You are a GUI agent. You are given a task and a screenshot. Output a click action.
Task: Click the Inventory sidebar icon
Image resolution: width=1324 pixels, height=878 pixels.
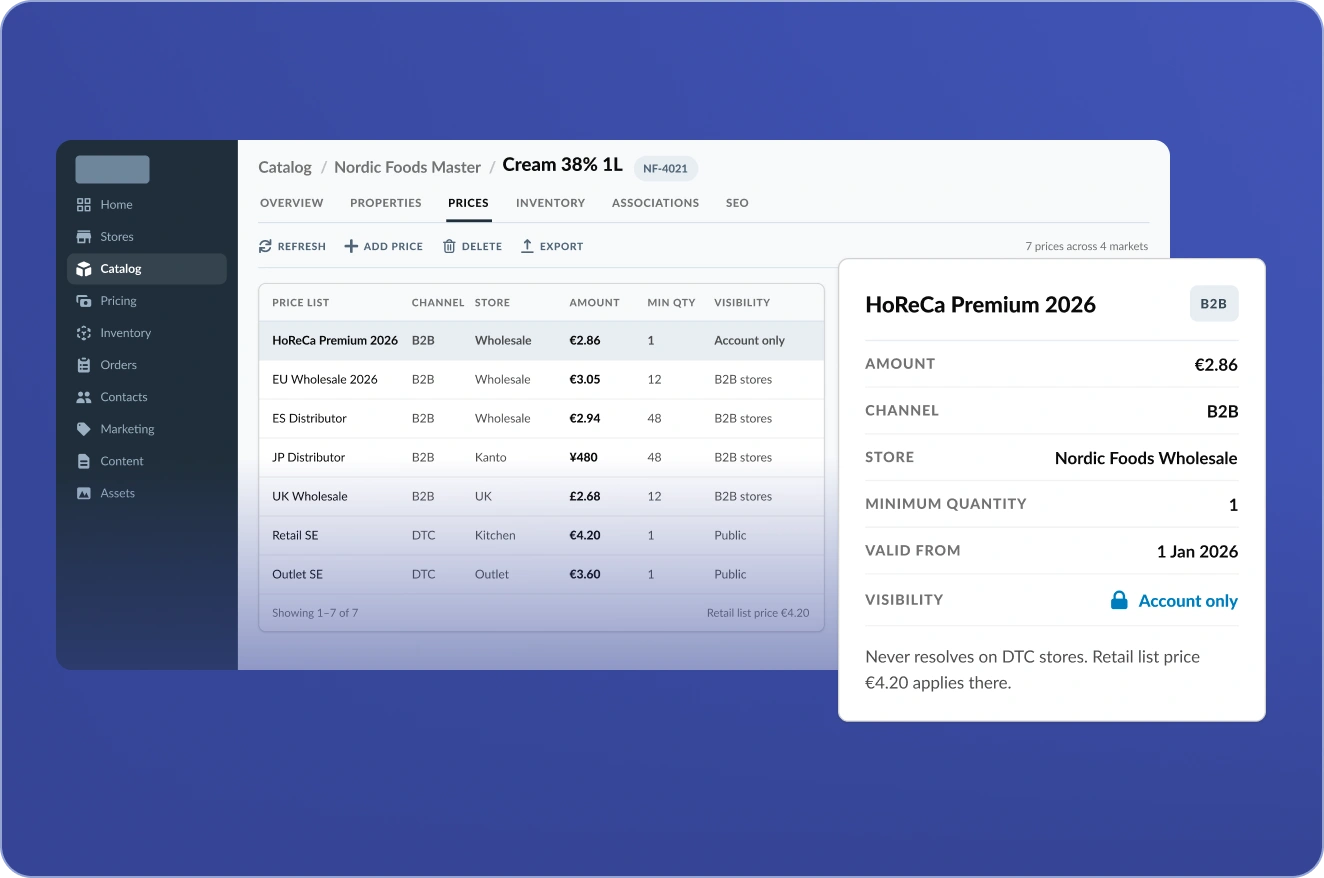pos(84,333)
